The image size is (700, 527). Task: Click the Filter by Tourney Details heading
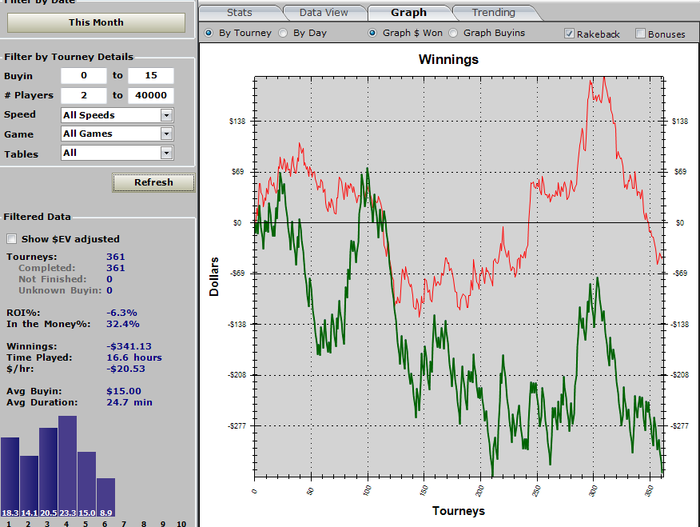coord(69,57)
